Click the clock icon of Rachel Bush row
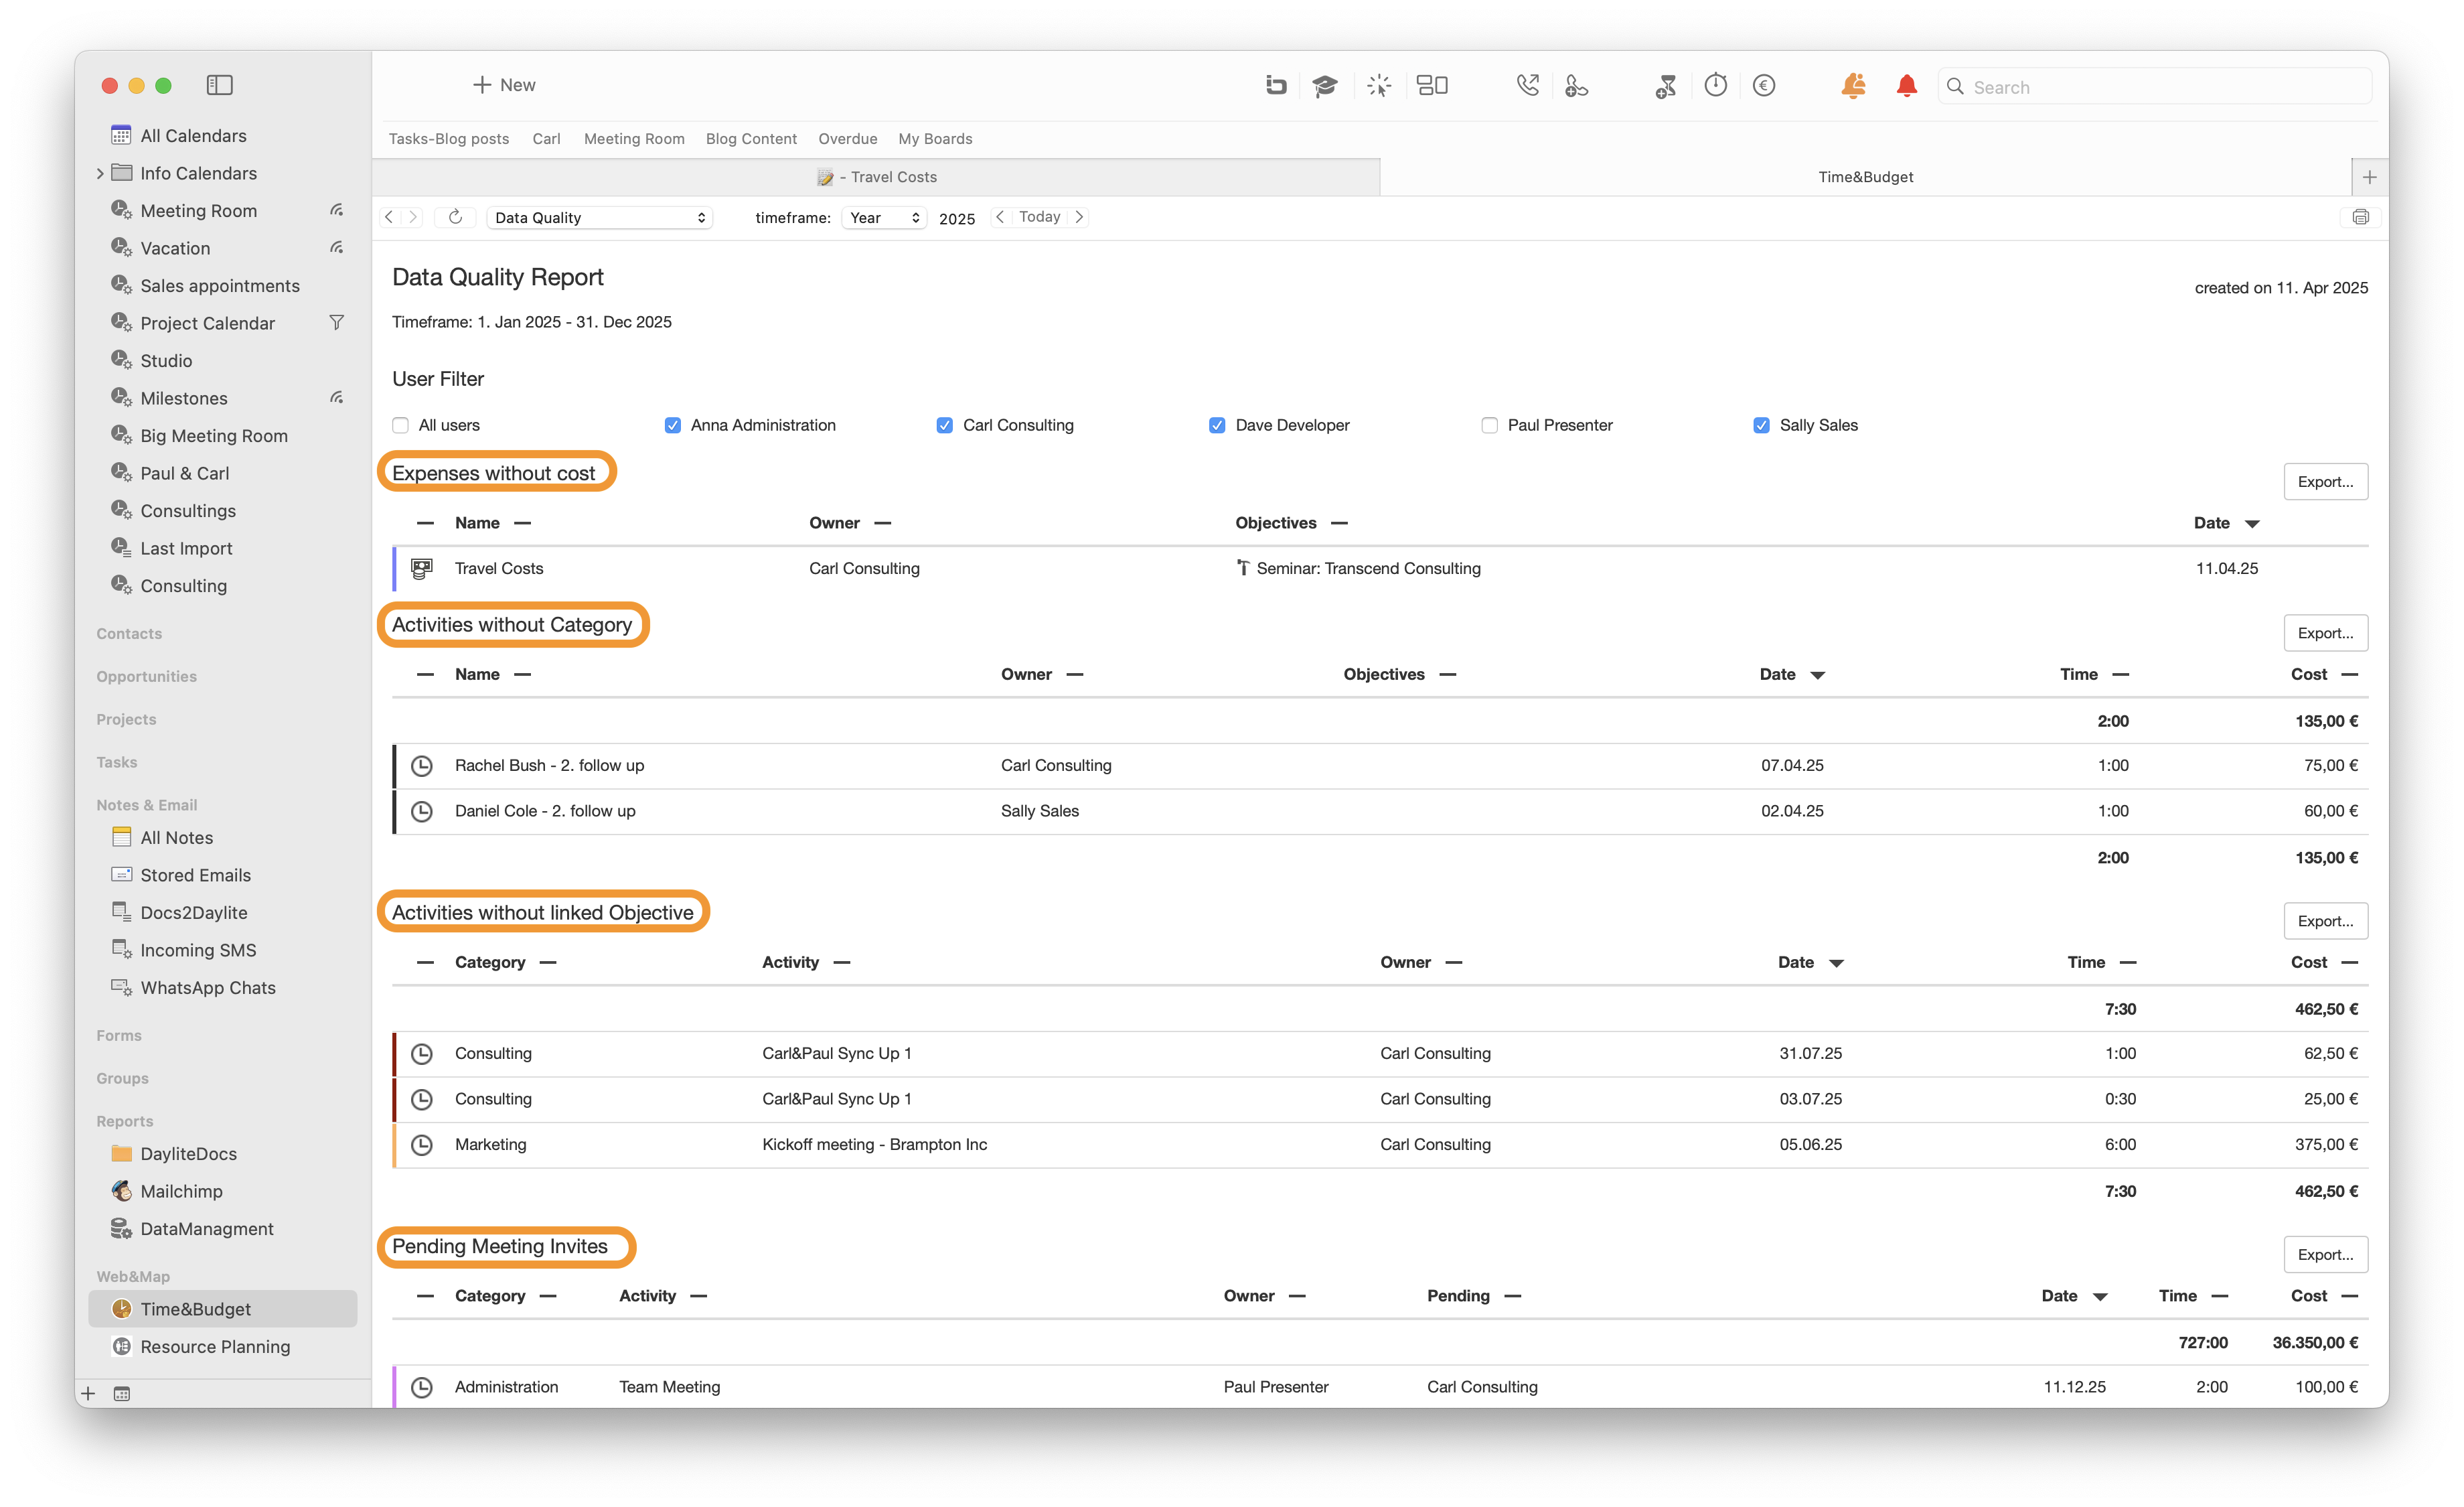The image size is (2464, 1507). tap(422, 765)
